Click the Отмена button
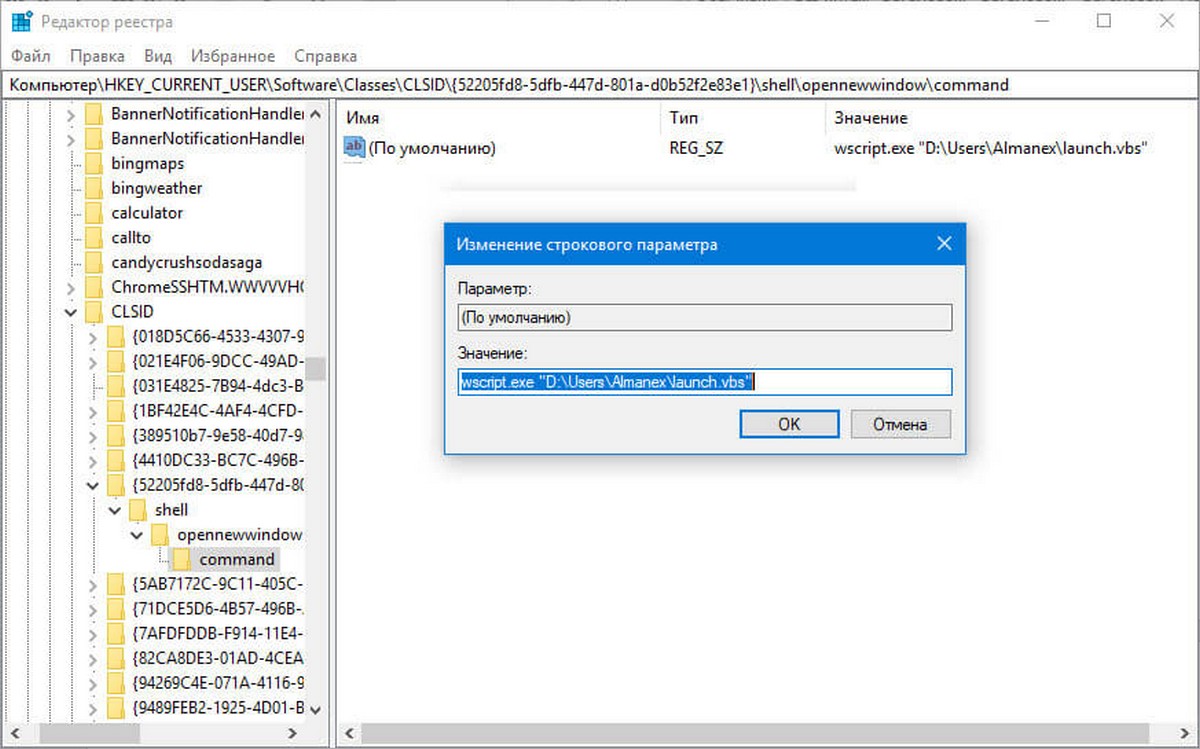The width and height of the screenshot is (1200, 749). pos(899,424)
